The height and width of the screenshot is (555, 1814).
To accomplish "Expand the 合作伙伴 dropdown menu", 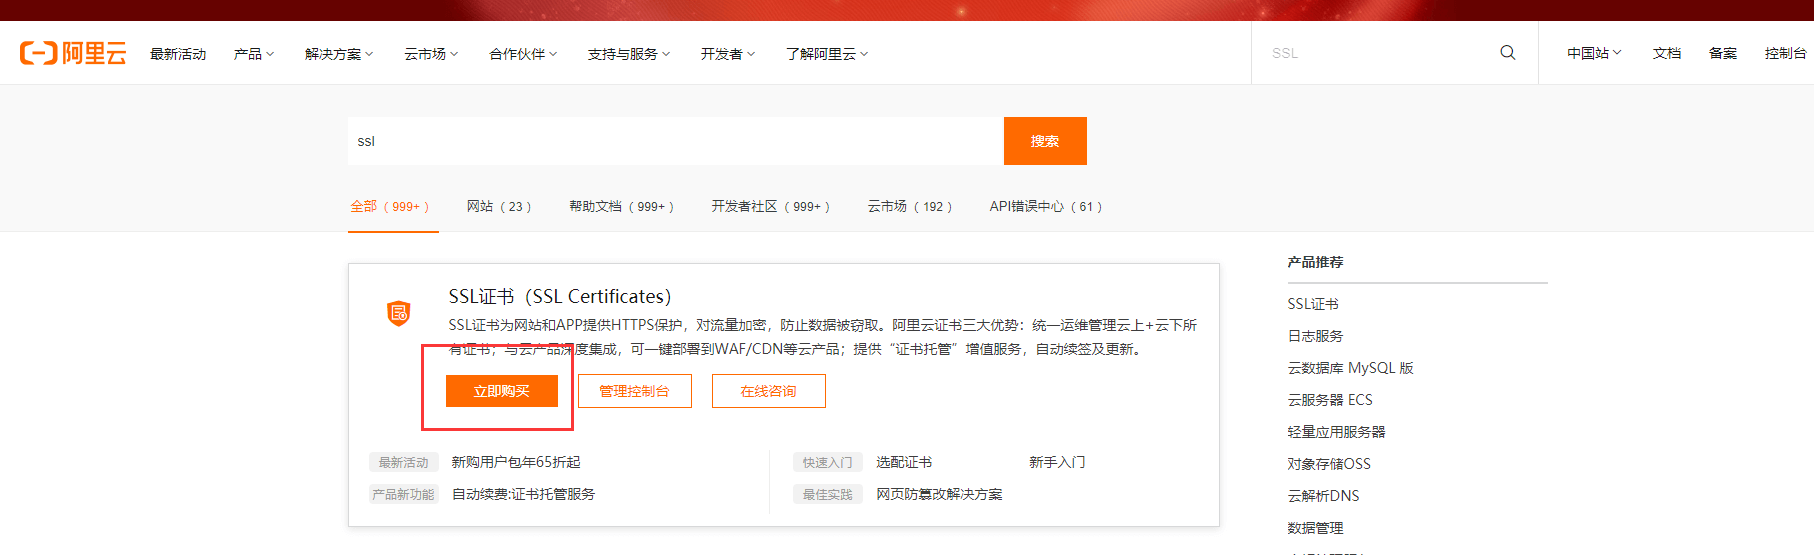I will tap(523, 54).
